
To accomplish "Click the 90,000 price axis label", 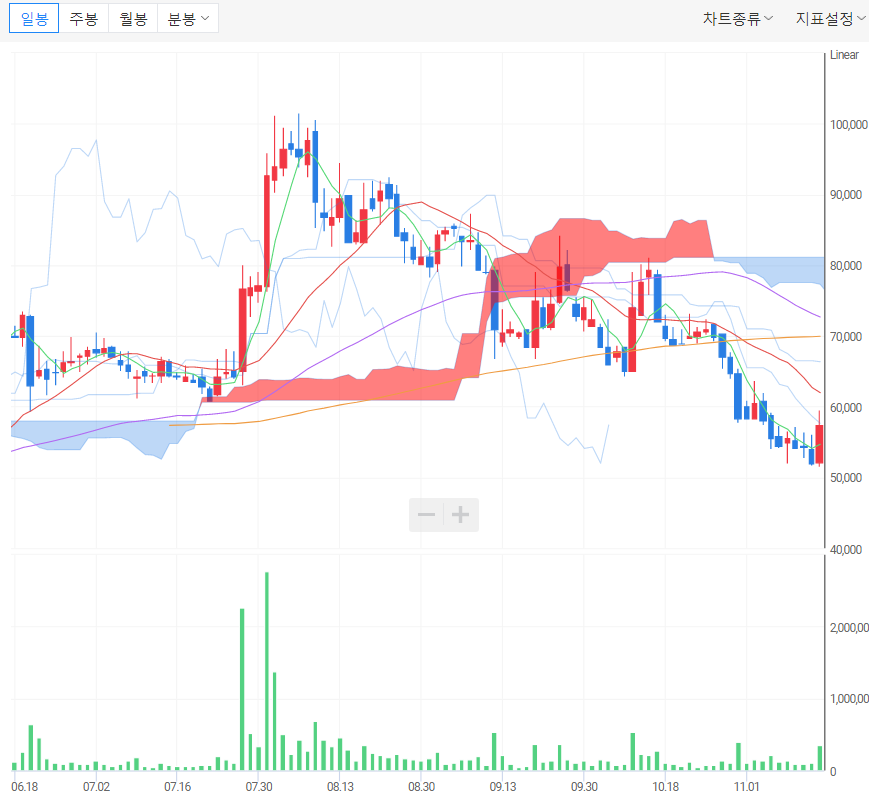I will (846, 195).
